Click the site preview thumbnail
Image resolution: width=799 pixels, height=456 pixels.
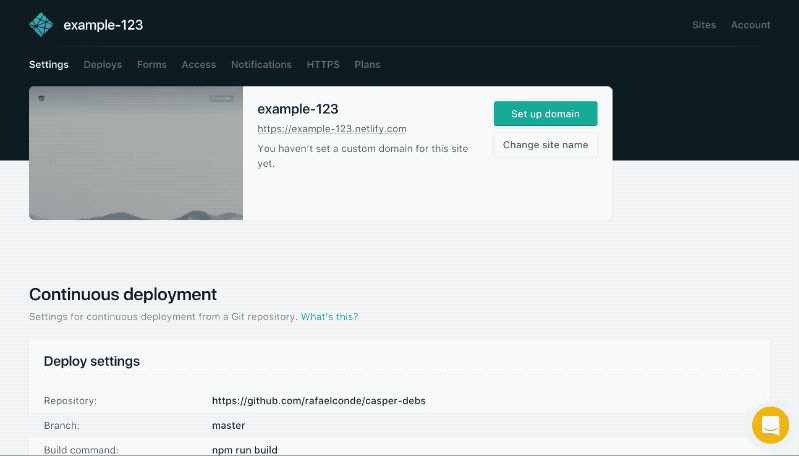tap(136, 153)
